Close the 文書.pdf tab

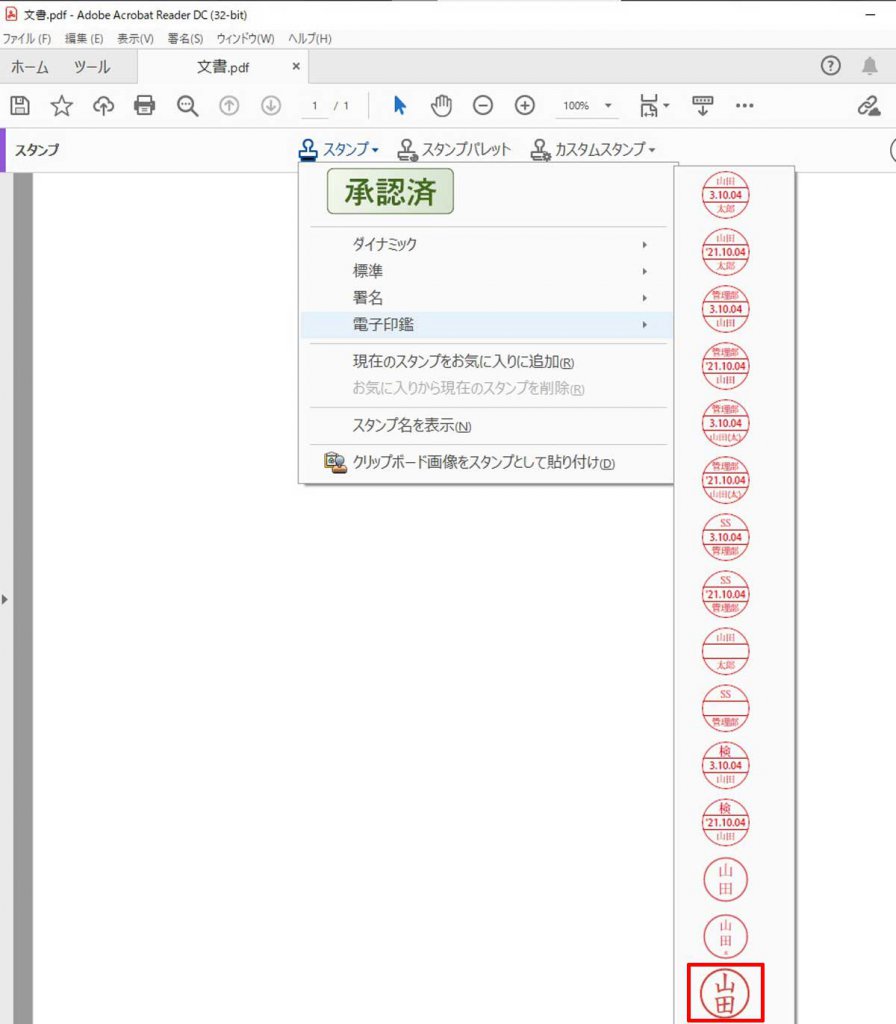tap(296, 66)
